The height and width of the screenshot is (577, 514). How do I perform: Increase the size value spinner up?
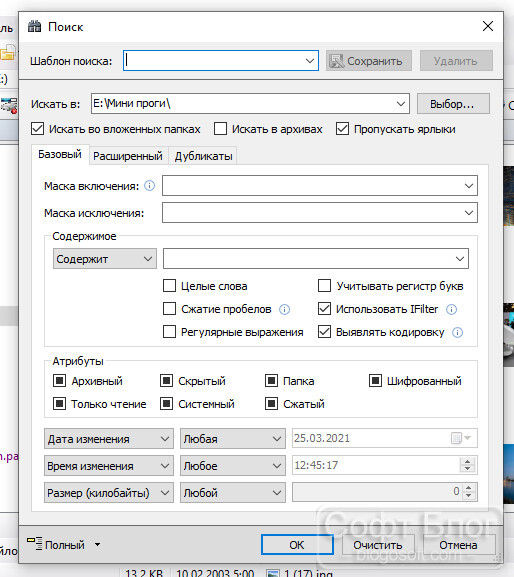[469, 488]
